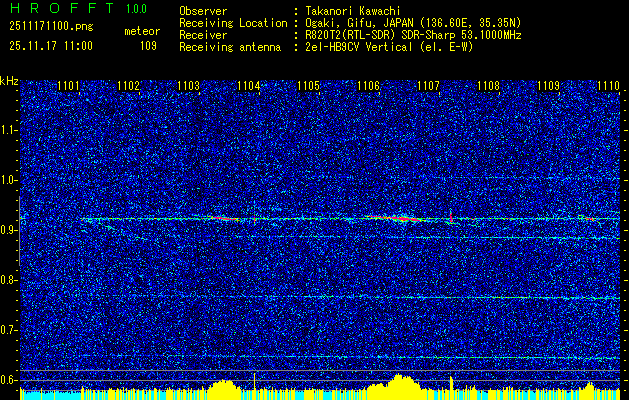Click time marker 1105
Screen dimensions: 629x400
[x=308, y=86]
